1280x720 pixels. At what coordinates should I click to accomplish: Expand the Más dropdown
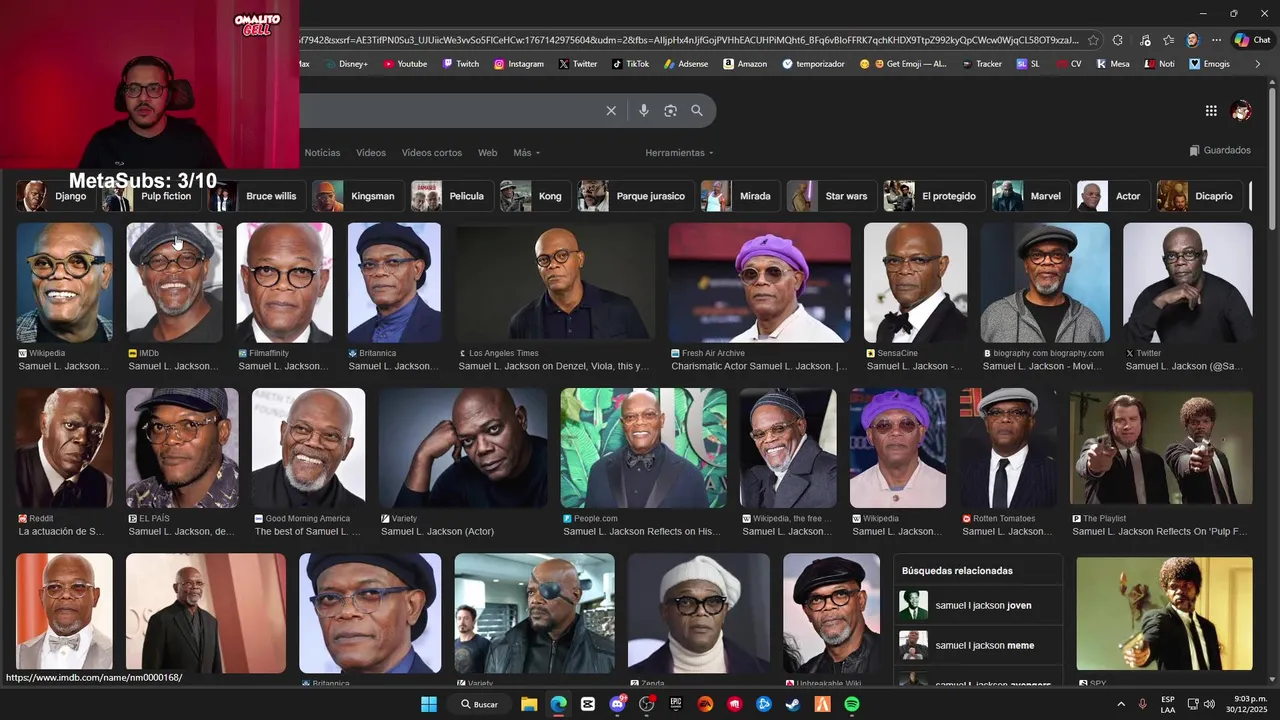[527, 153]
